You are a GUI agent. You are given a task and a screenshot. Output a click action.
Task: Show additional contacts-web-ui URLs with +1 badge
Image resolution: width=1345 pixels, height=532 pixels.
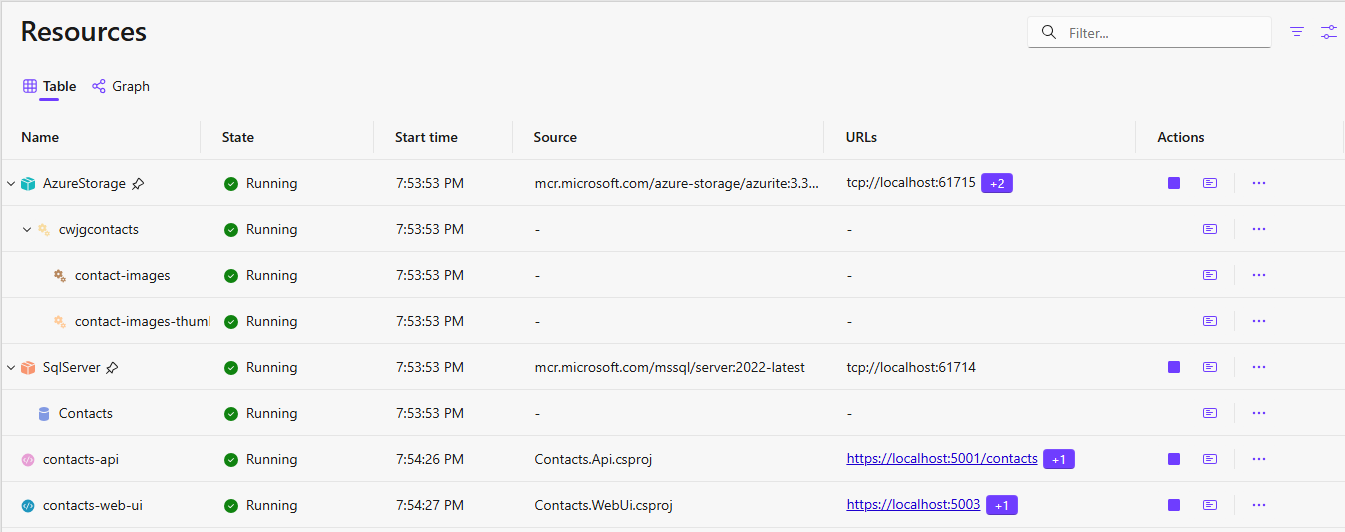click(x=1002, y=505)
